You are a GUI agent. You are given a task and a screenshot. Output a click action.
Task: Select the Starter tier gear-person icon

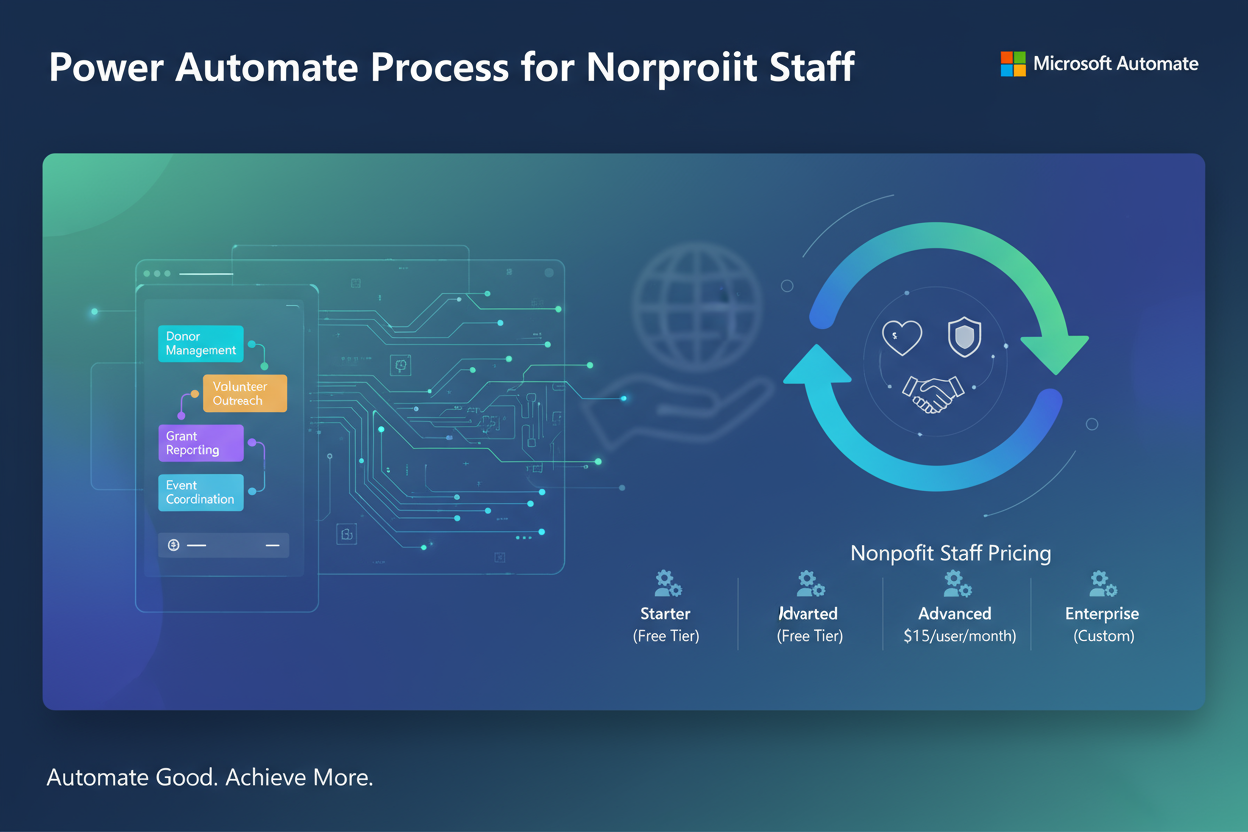[666, 583]
